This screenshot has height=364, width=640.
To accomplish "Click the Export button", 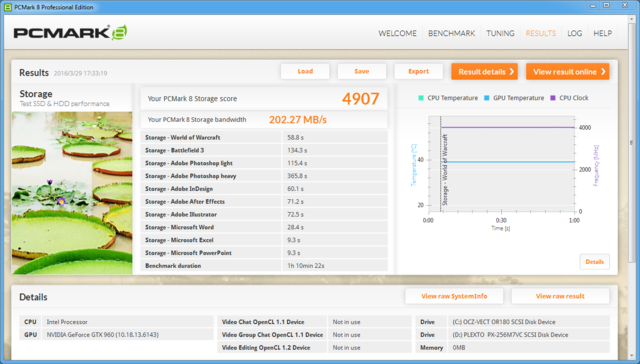I will point(418,71).
